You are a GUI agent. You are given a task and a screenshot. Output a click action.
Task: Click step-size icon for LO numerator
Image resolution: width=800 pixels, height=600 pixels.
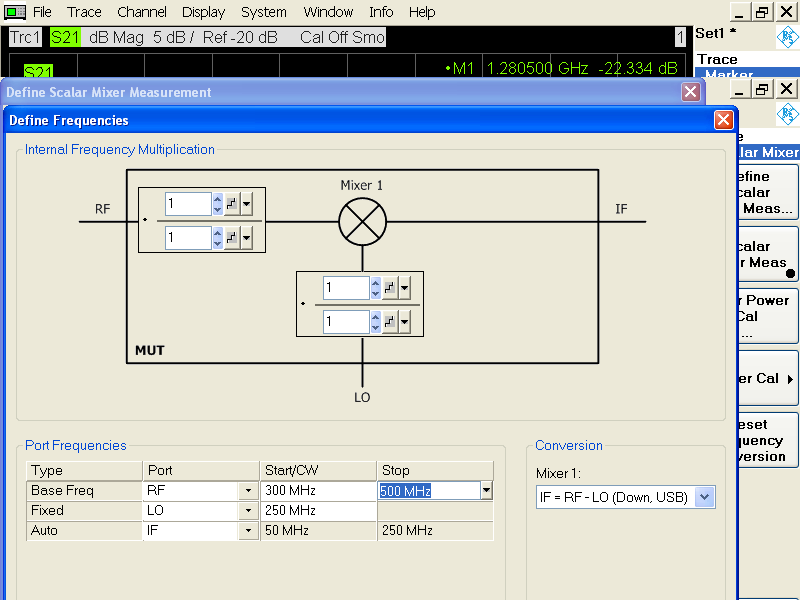click(390, 288)
